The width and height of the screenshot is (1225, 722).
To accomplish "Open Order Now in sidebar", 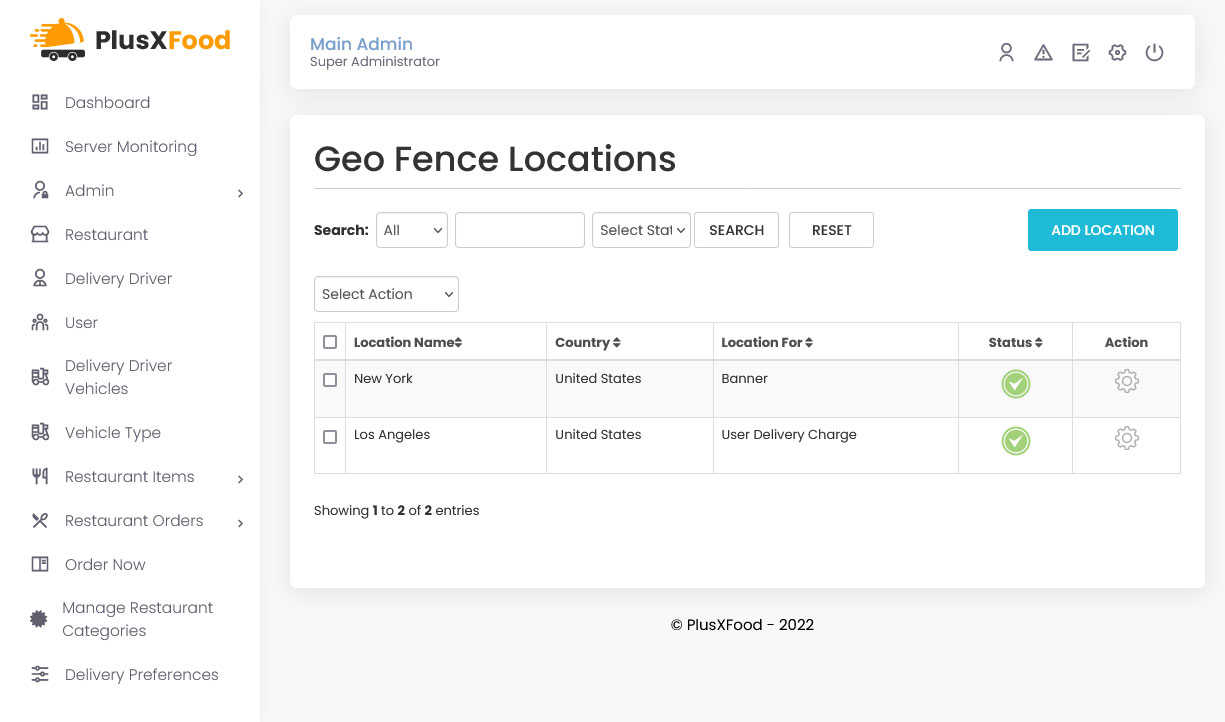I will [105, 564].
